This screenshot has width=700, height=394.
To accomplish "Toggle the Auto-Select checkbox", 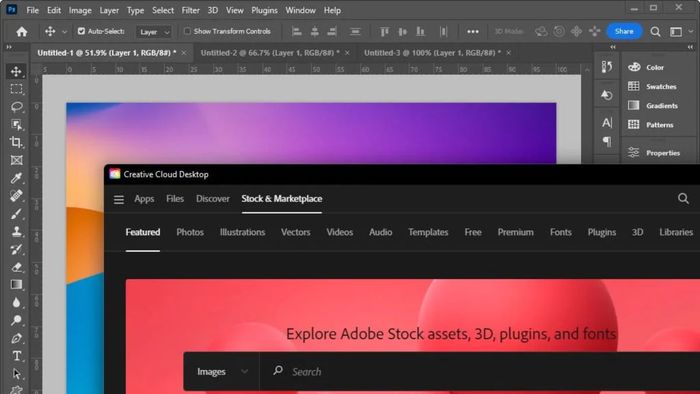I will pyautogui.click(x=81, y=31).
